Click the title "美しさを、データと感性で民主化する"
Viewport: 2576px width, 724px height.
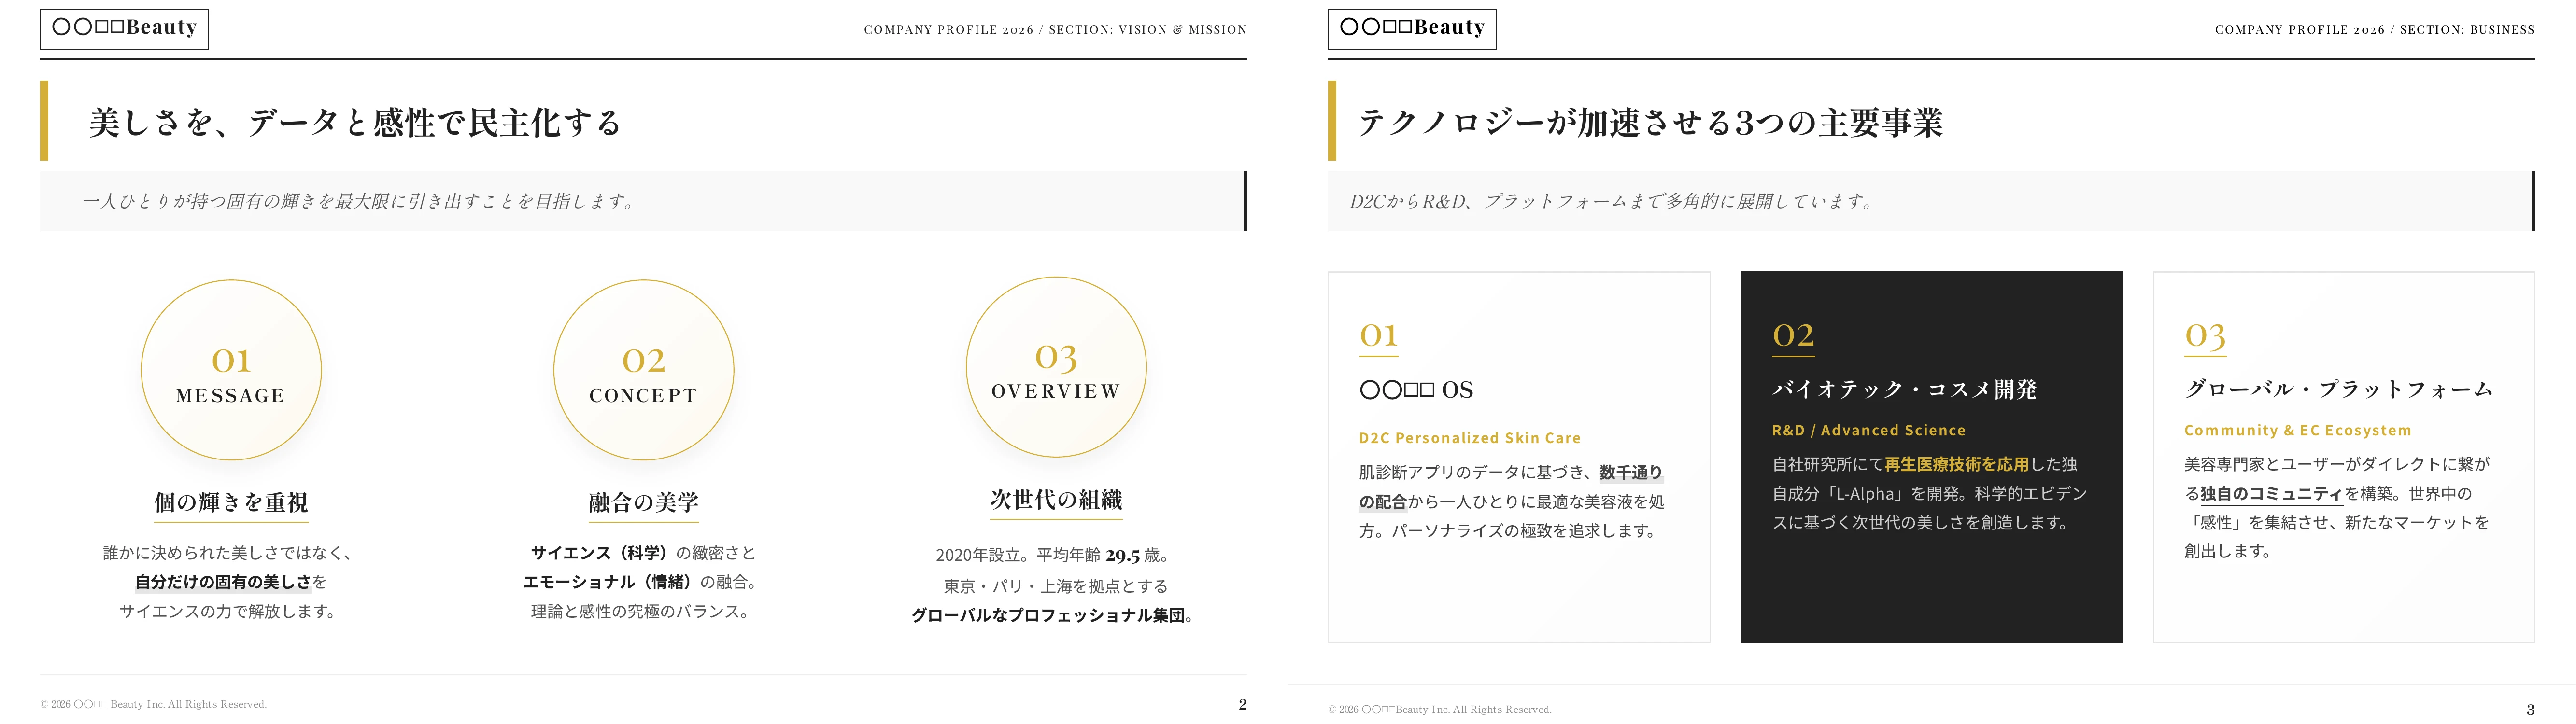click(355, 122)
